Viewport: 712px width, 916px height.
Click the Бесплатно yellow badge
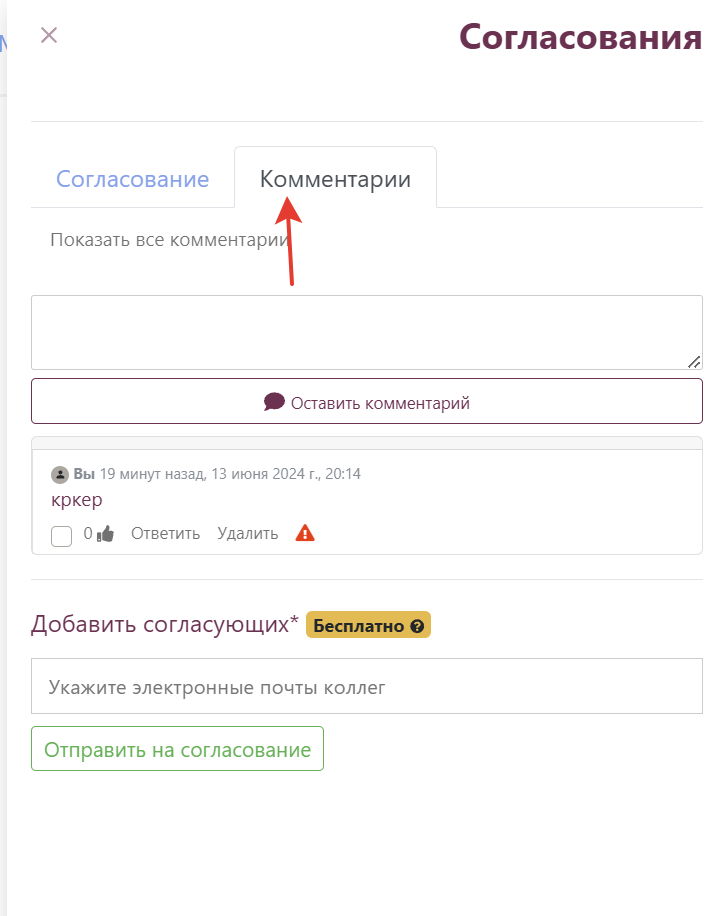tap(369, 625)
